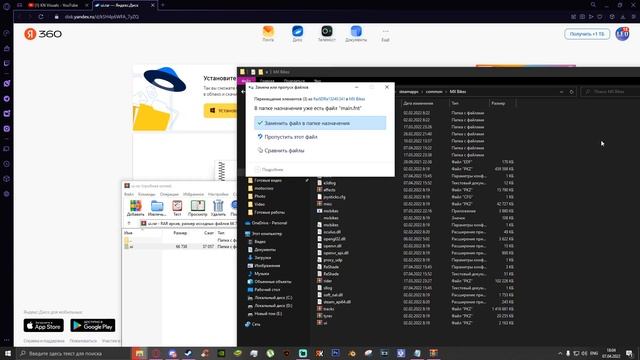This screenshot has width=640, height=360.
Task: Open WinRAR Файл menu
Action: 129,194
